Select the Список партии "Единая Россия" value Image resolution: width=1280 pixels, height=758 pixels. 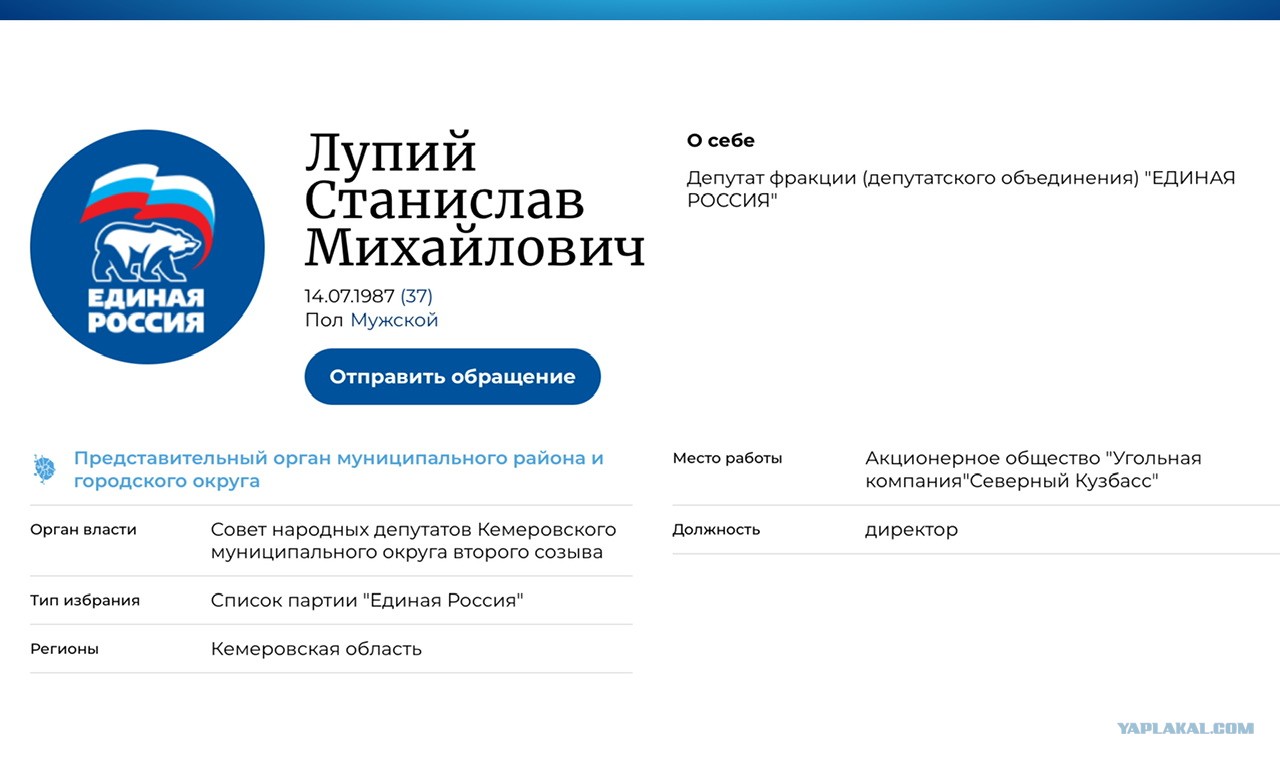[367, 601]
